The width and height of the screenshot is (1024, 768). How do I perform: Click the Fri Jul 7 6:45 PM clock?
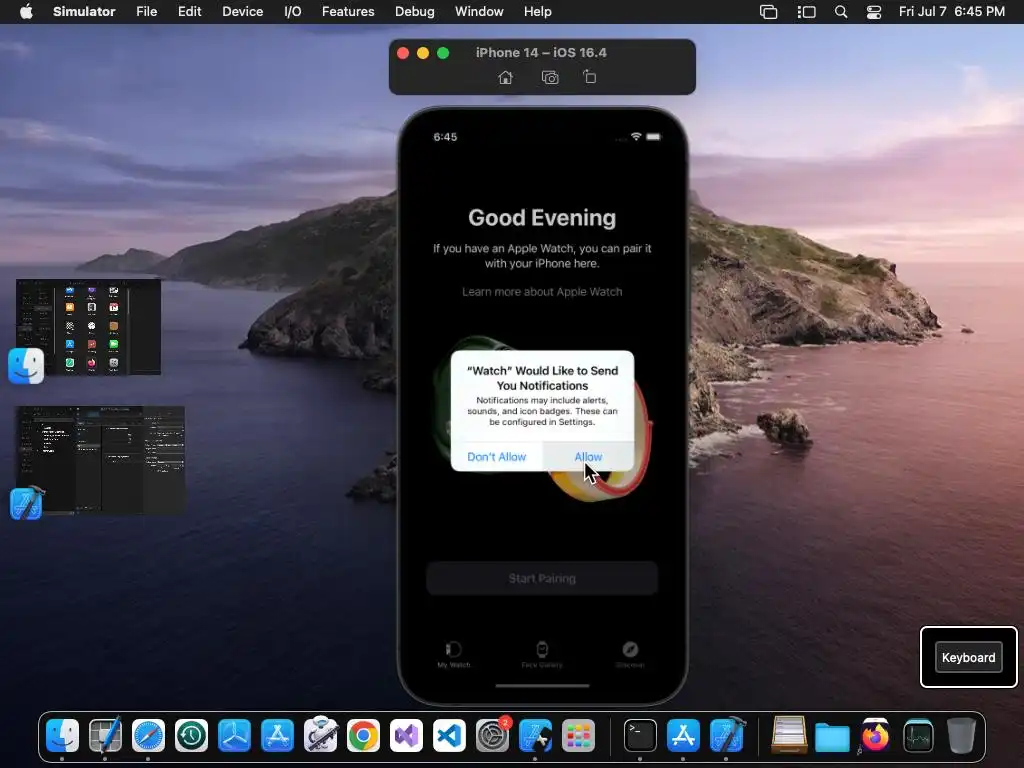coord(952,12)
